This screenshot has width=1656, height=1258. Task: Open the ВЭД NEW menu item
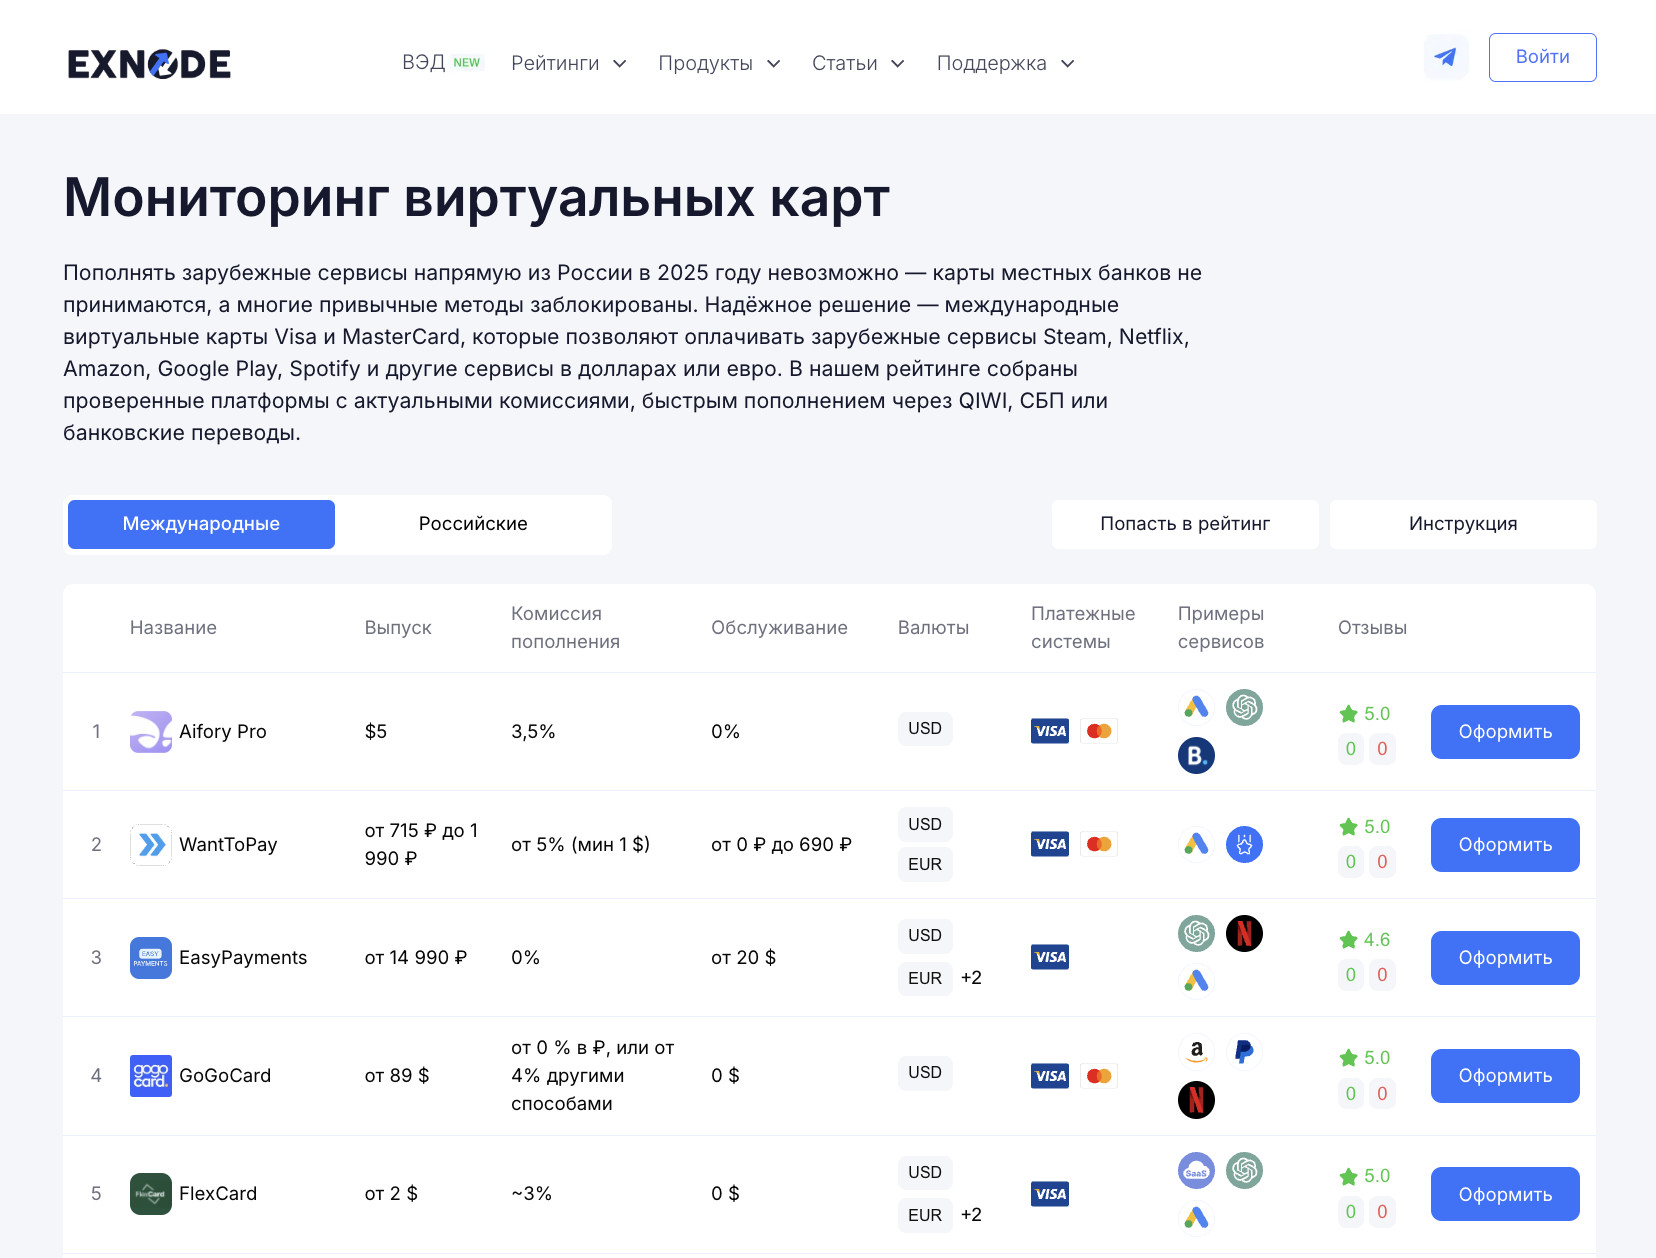(441, 62)
